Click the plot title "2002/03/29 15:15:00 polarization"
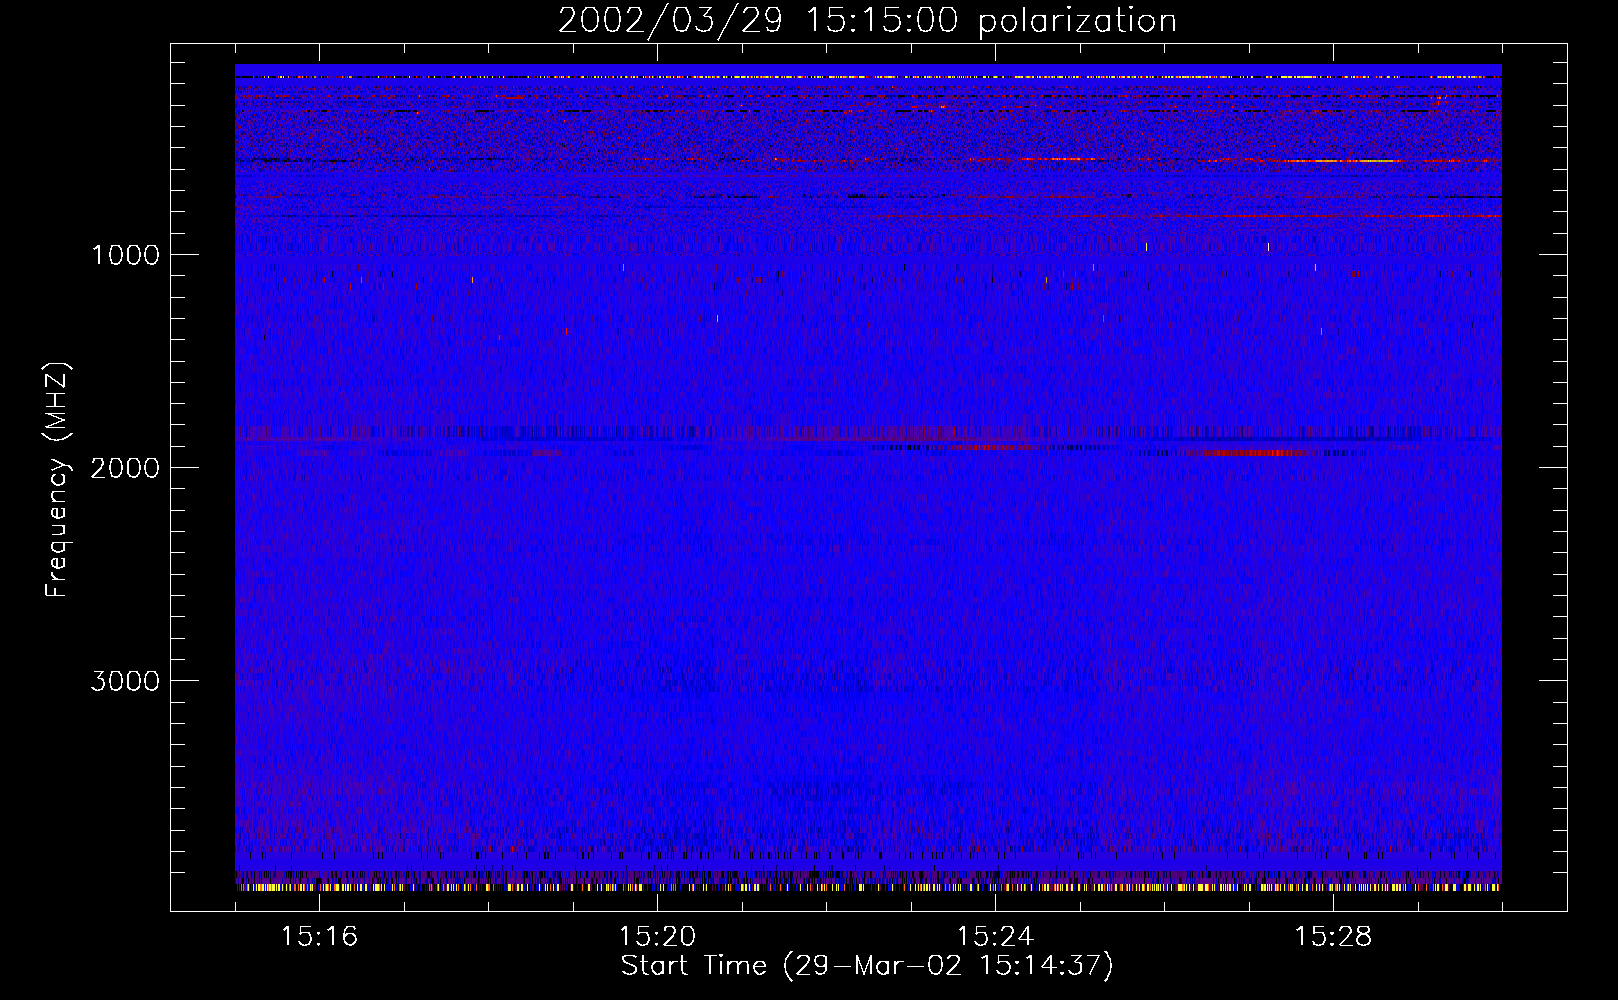 [x=867, y=21]
